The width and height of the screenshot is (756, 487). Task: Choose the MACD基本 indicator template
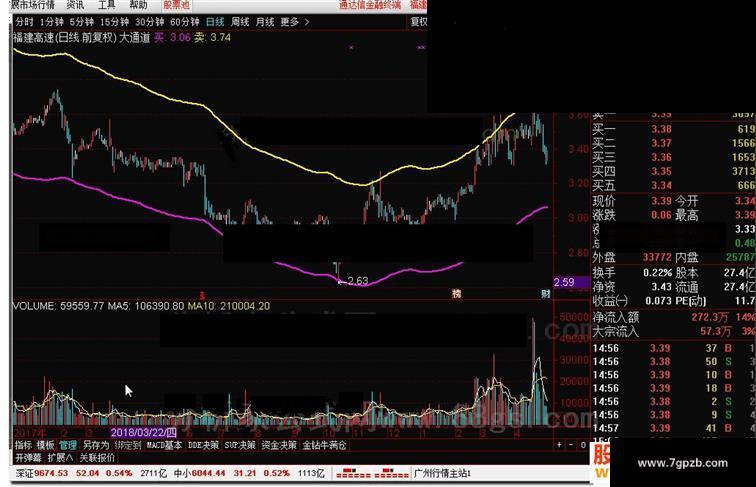[x=164, y=445]
